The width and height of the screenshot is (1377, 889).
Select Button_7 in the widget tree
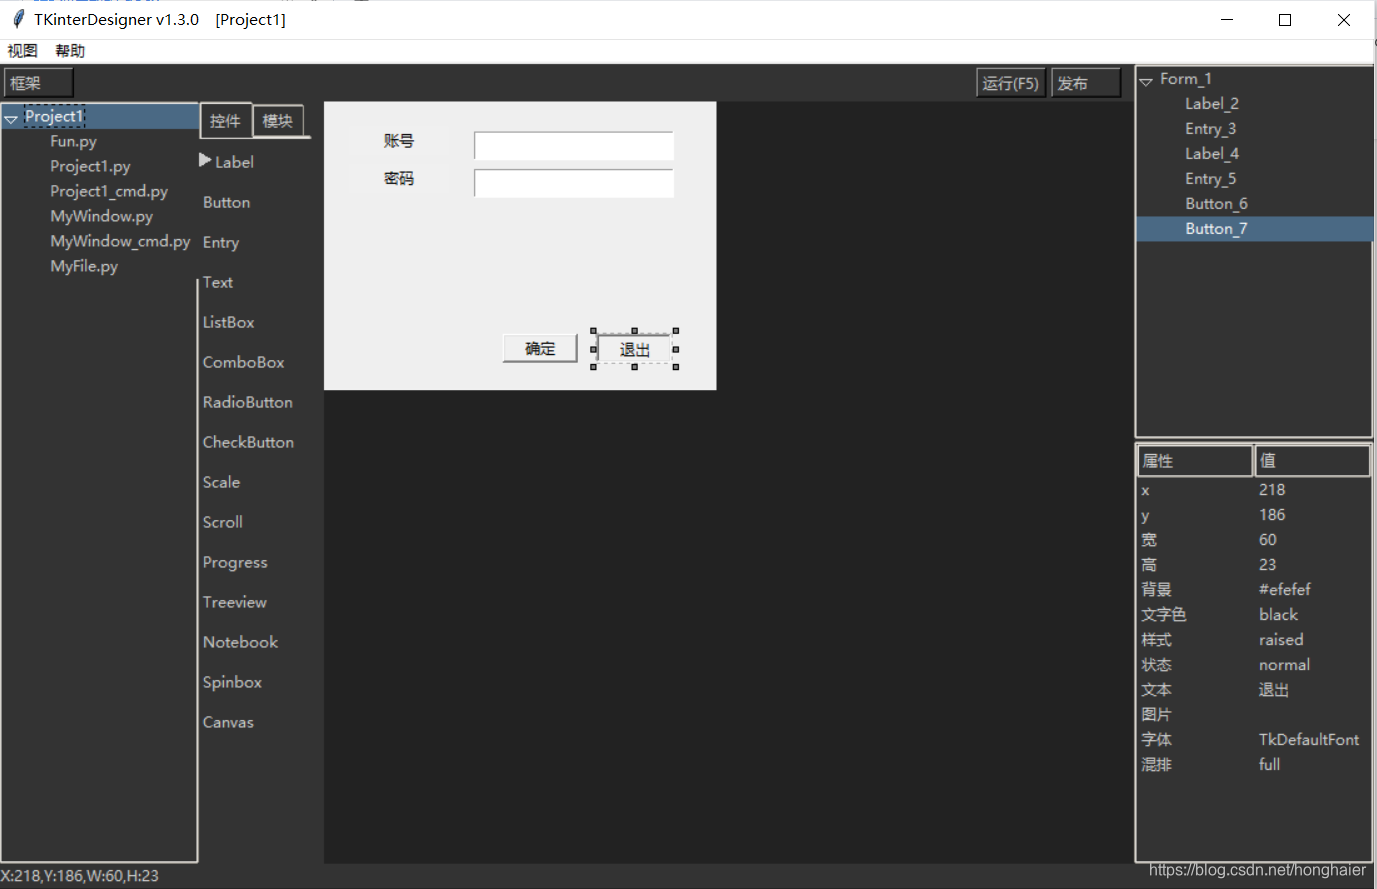point(1216,229)
